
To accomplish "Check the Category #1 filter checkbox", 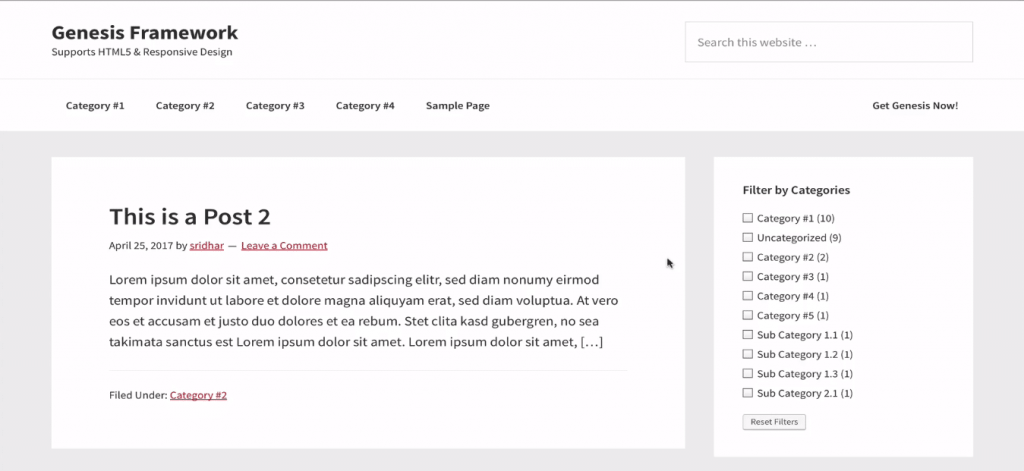I will [x=747, y=218].
